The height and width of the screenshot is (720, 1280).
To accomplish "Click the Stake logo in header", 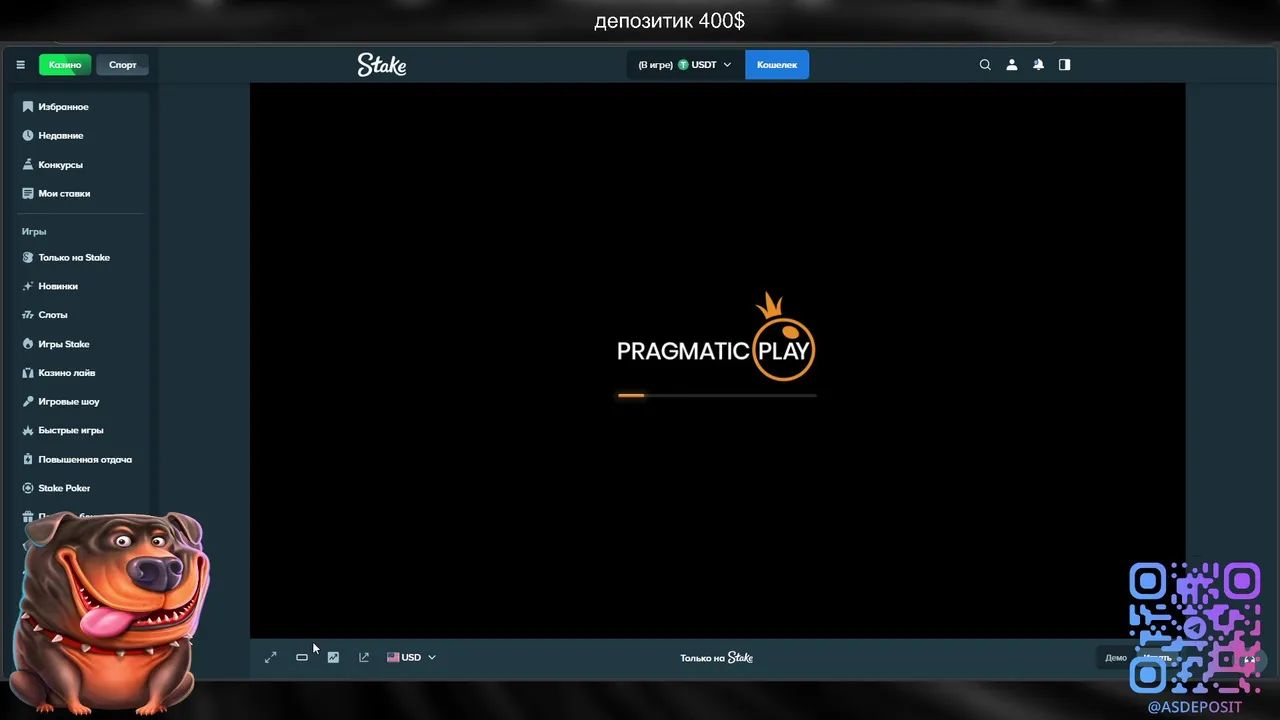I will 382,65.
